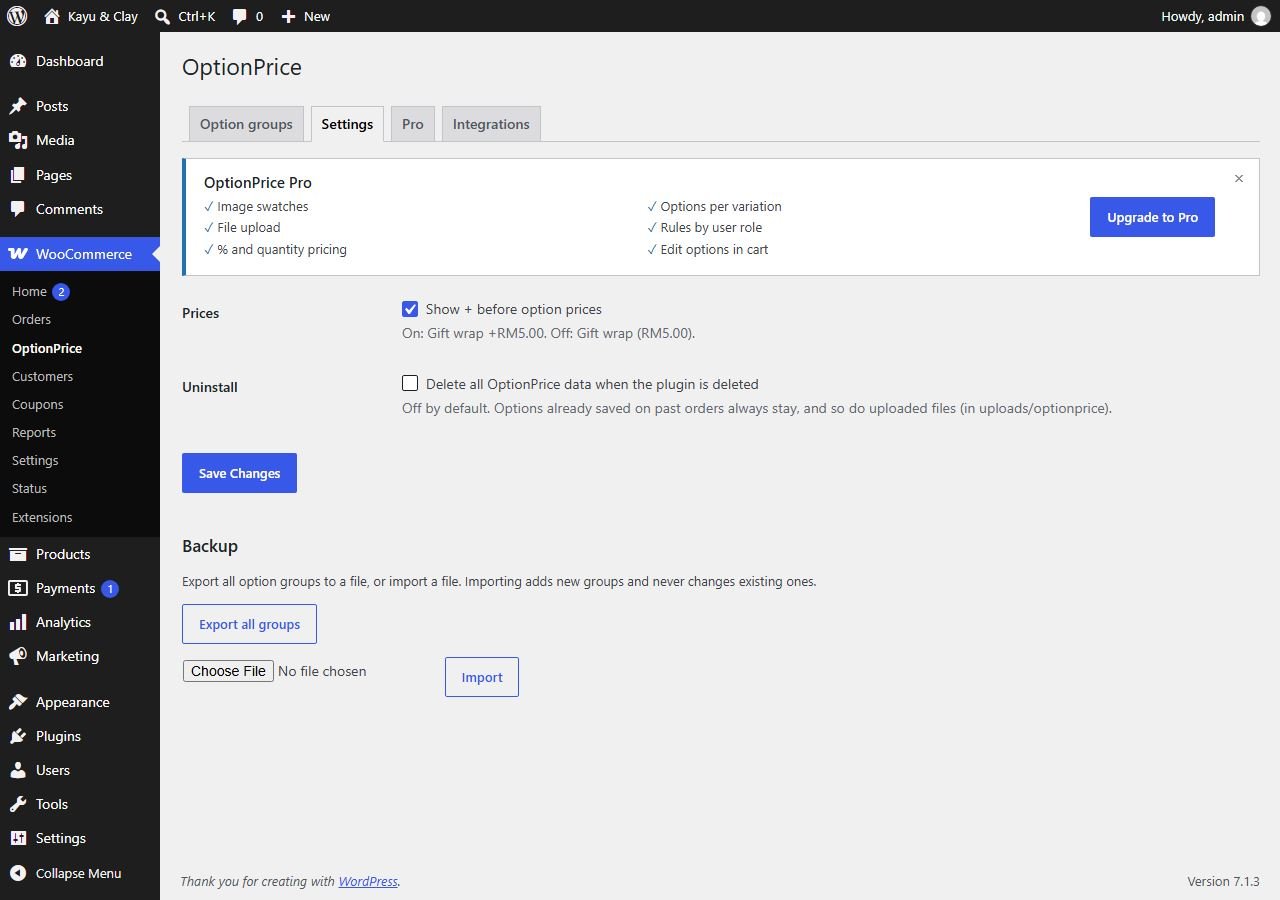Click the Marketing megaphone icon
Screen dimensions: 1280x900
click(18, 656)
